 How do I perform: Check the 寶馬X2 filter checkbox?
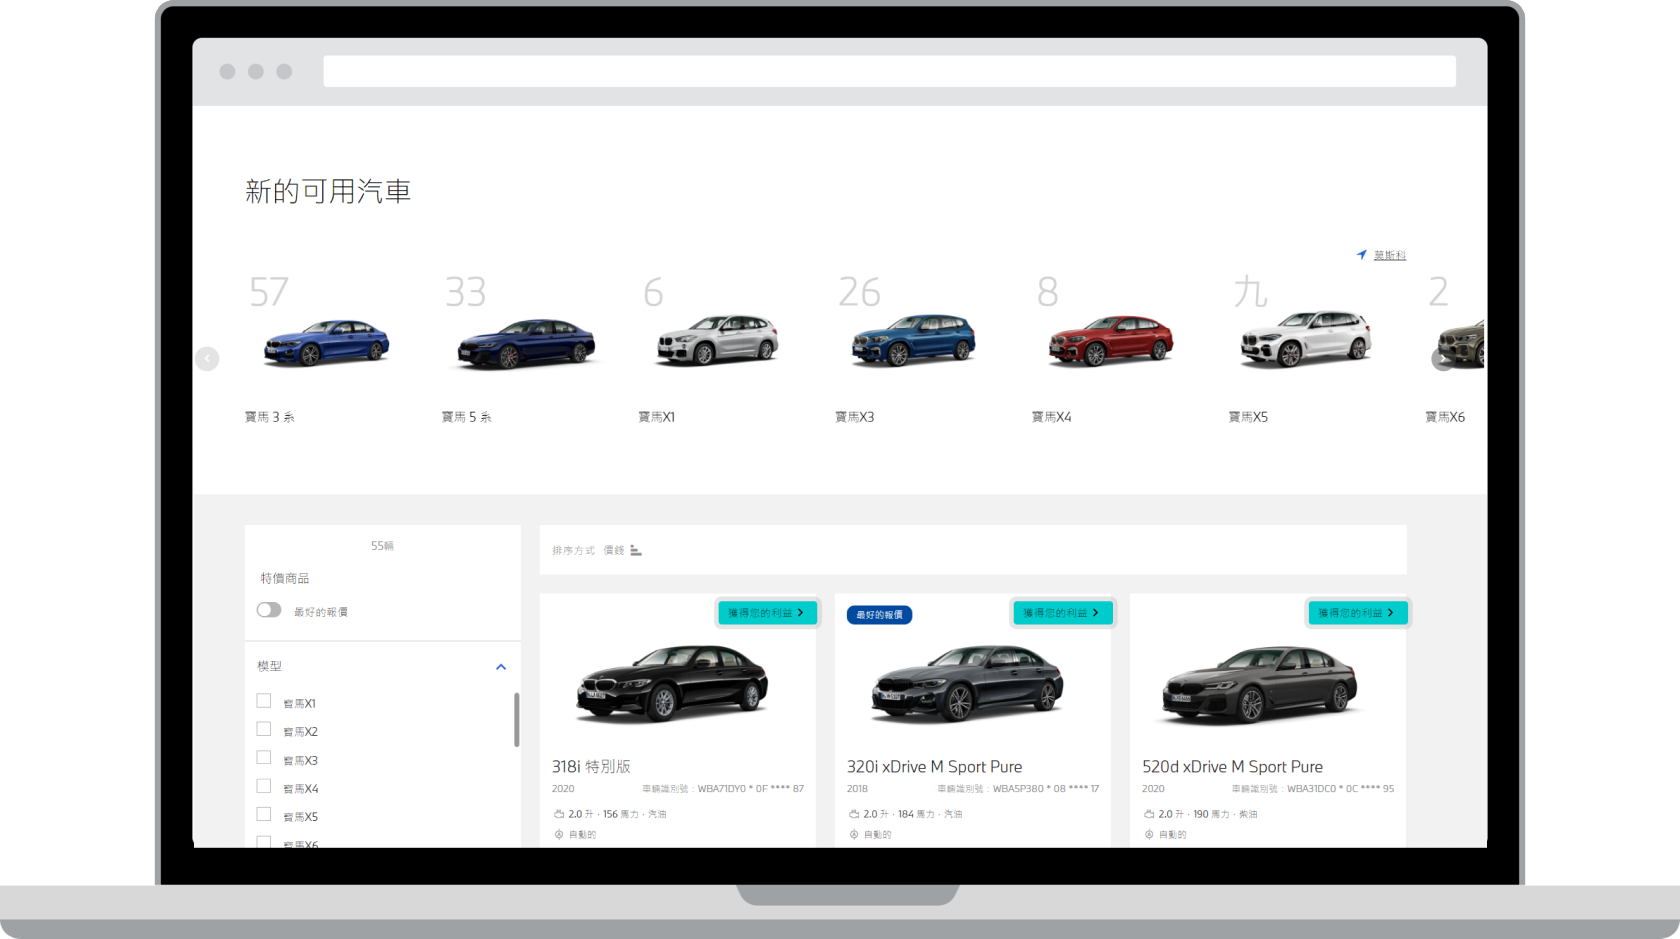tap(264, 729)
